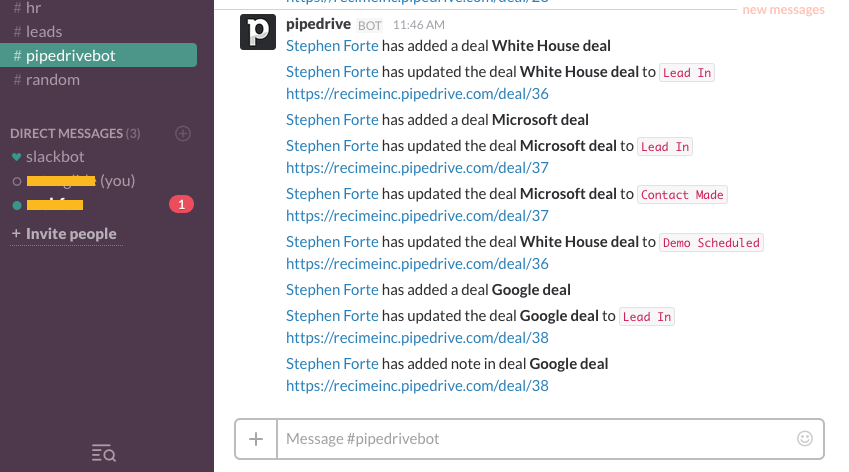Click Stephen Forte name in first message
Viewport: 849px width, 472px height.
tap(332, 45)
